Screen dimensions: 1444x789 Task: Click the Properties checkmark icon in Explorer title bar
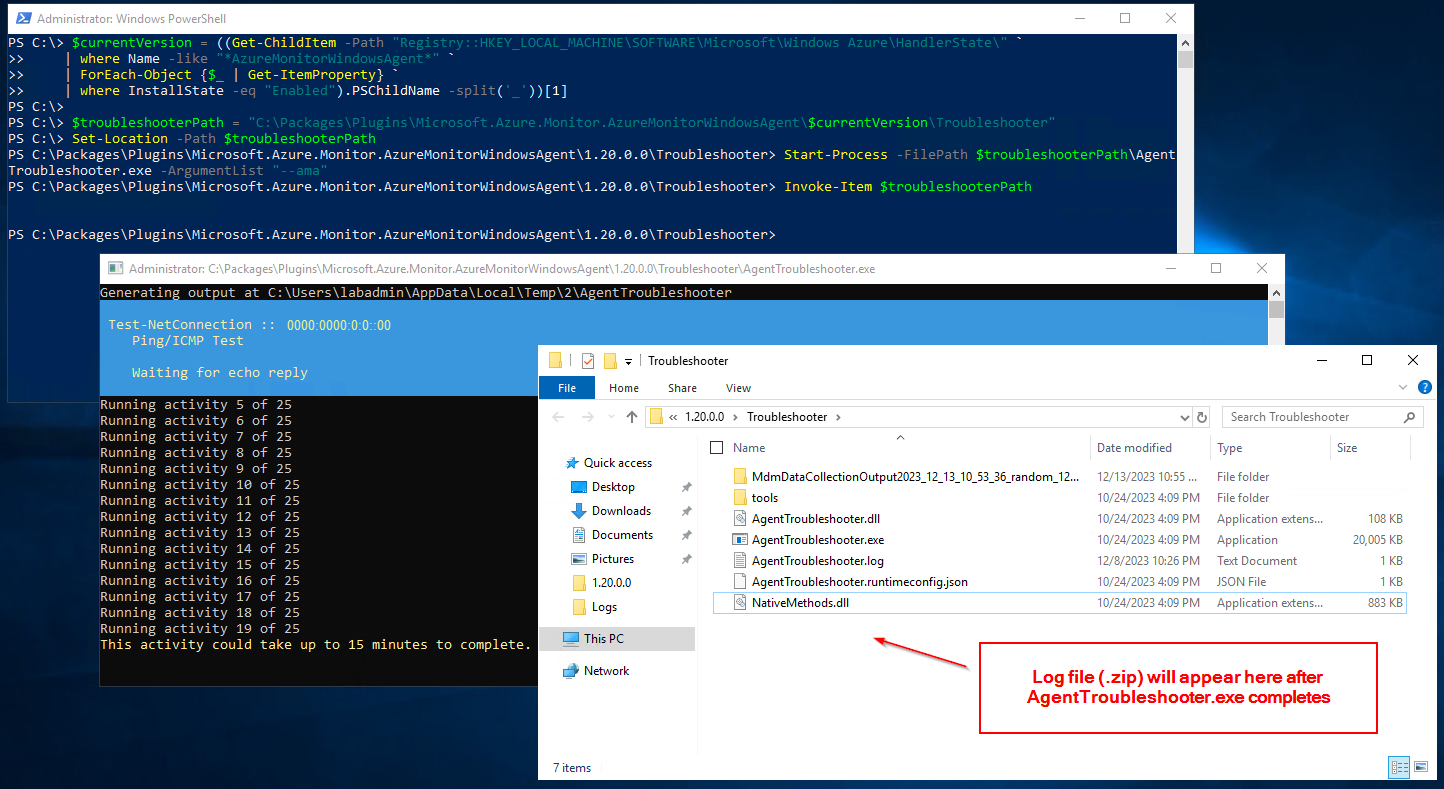click(x=587, y=361)
